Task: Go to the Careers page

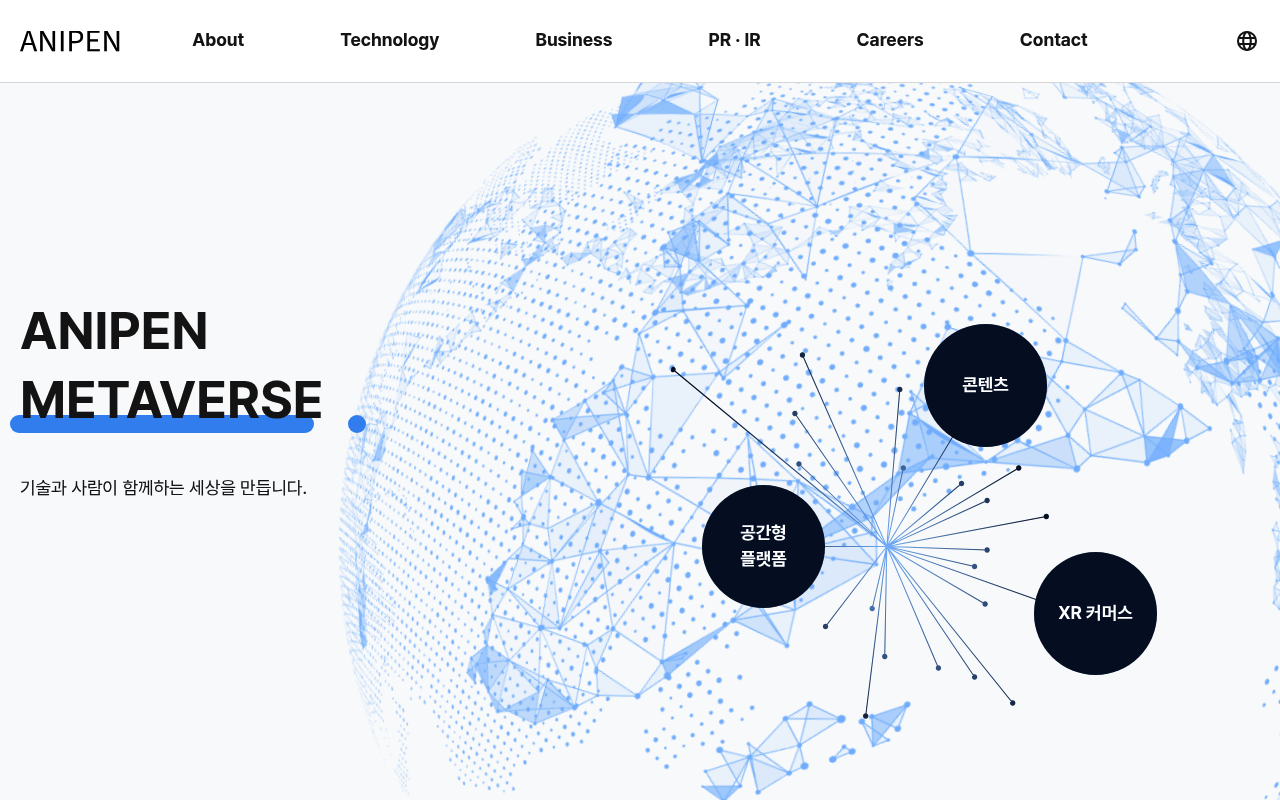Action: click(890, 40)
